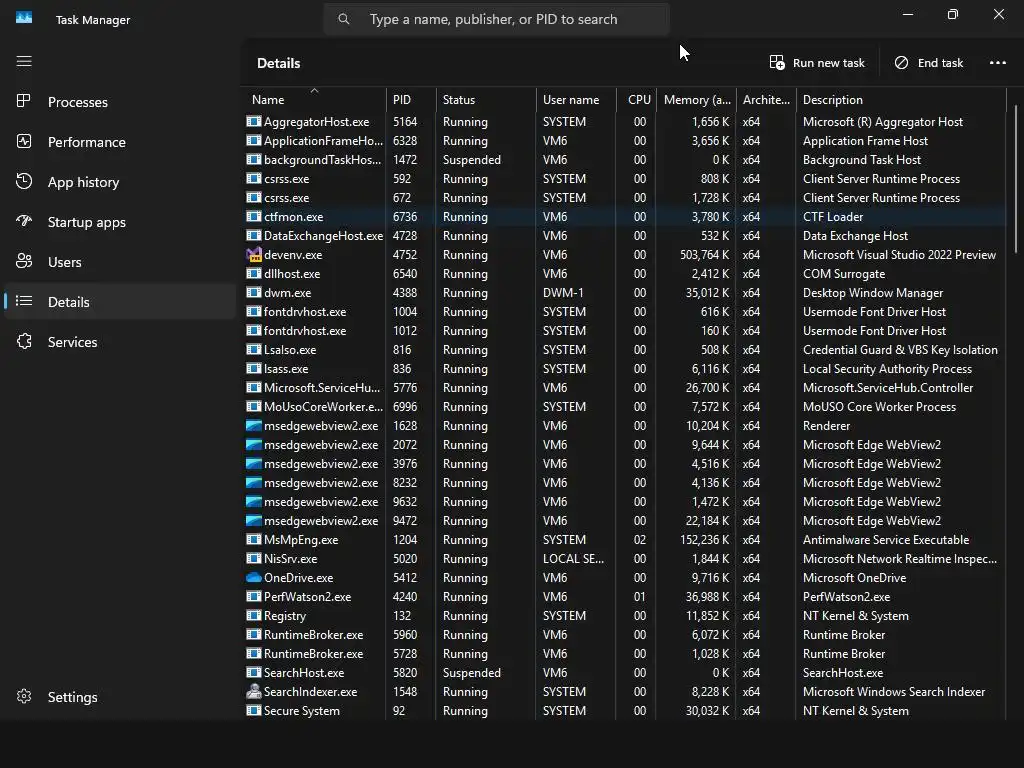Image resolution: width=1024 pixels, height=768 pixels.
Task: Go to the Services page
Action: [x=120, y=342]
